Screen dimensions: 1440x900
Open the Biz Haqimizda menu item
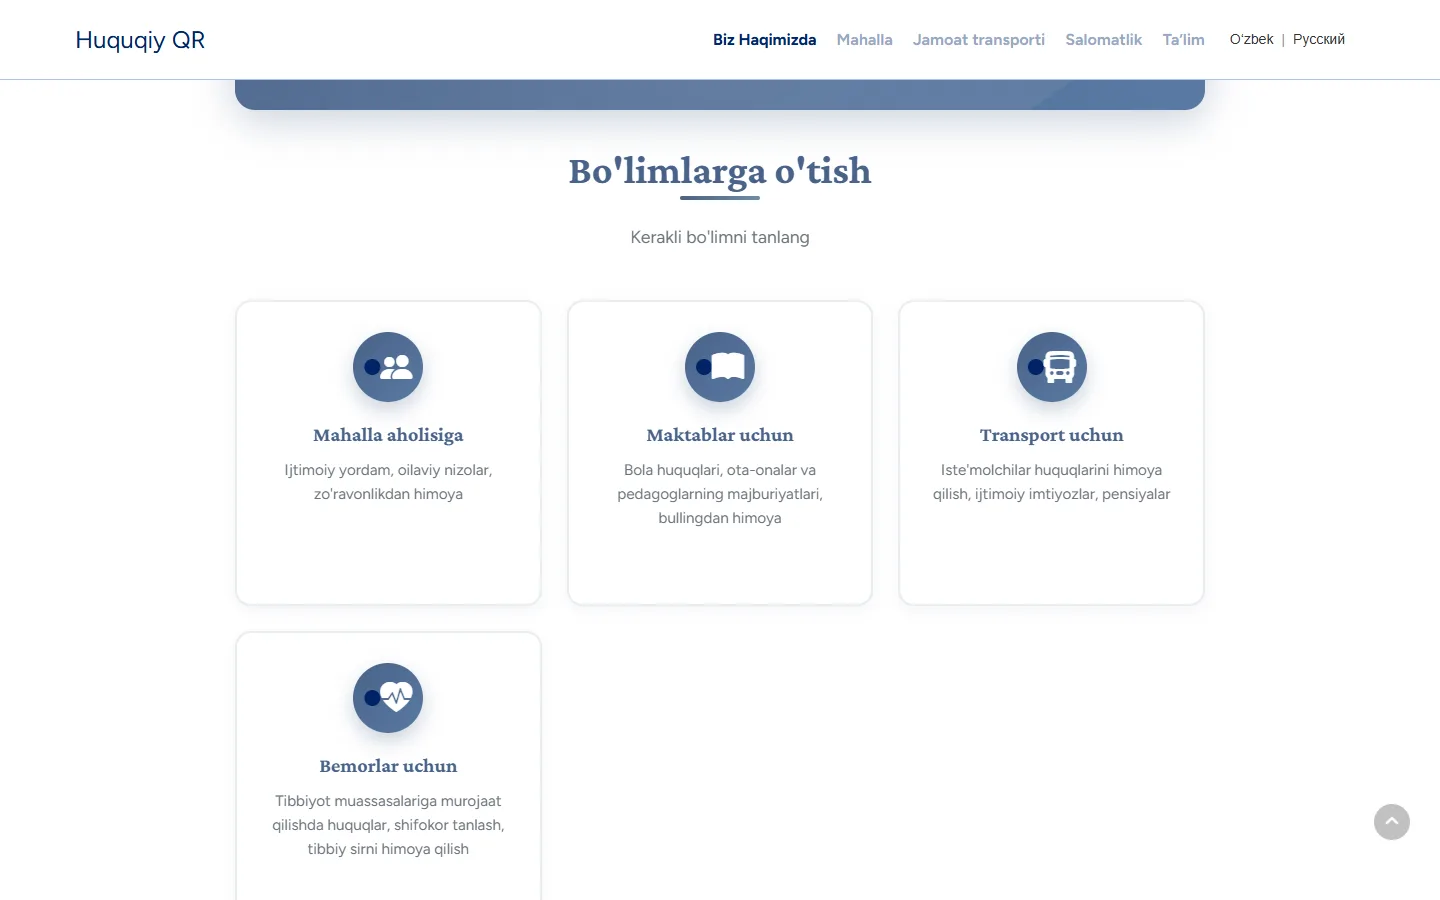pos(764,40)
